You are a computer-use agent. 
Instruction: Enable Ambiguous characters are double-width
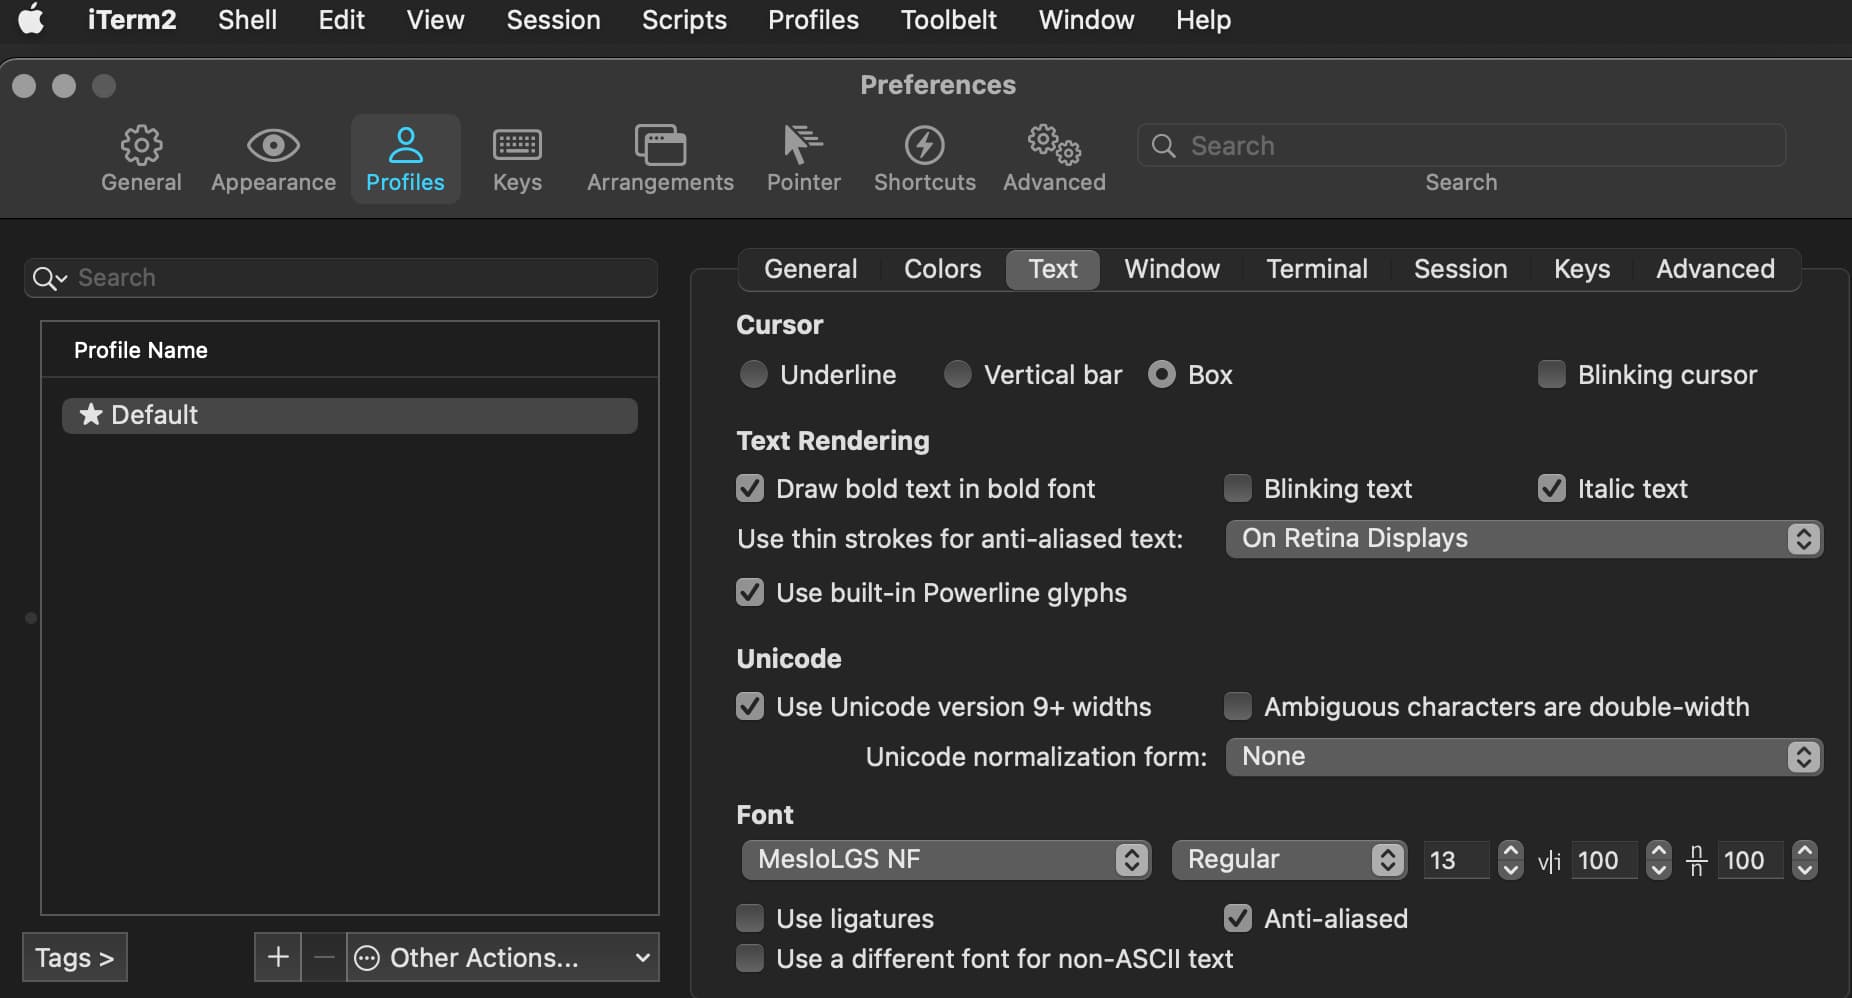pyautogui.click(x=1238, y=706)
